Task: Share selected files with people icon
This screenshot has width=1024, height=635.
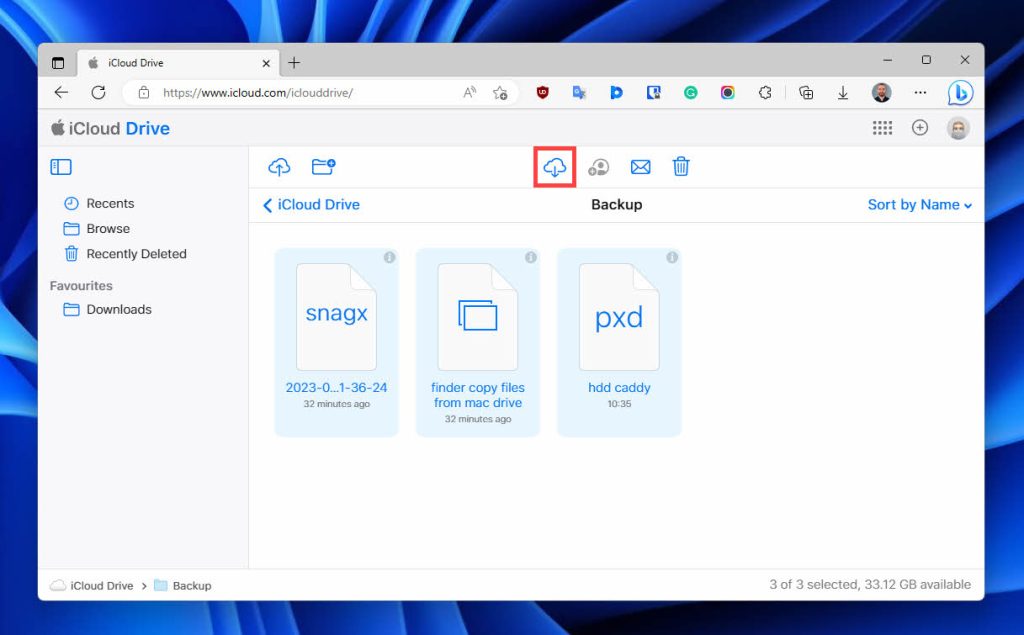Action: point(598,167)
